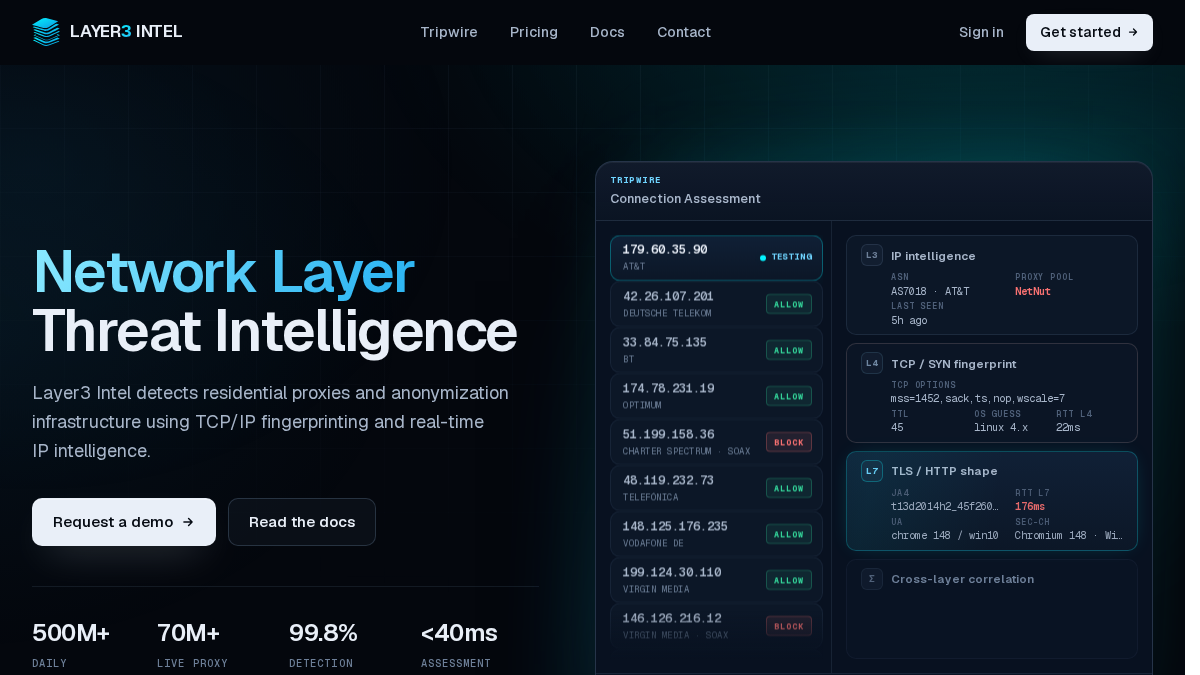Click BLOCK badge for Charter Spectrum row
Image resolution: width=1200 pixels, height=675 pixels.
(x=789, y=442)
